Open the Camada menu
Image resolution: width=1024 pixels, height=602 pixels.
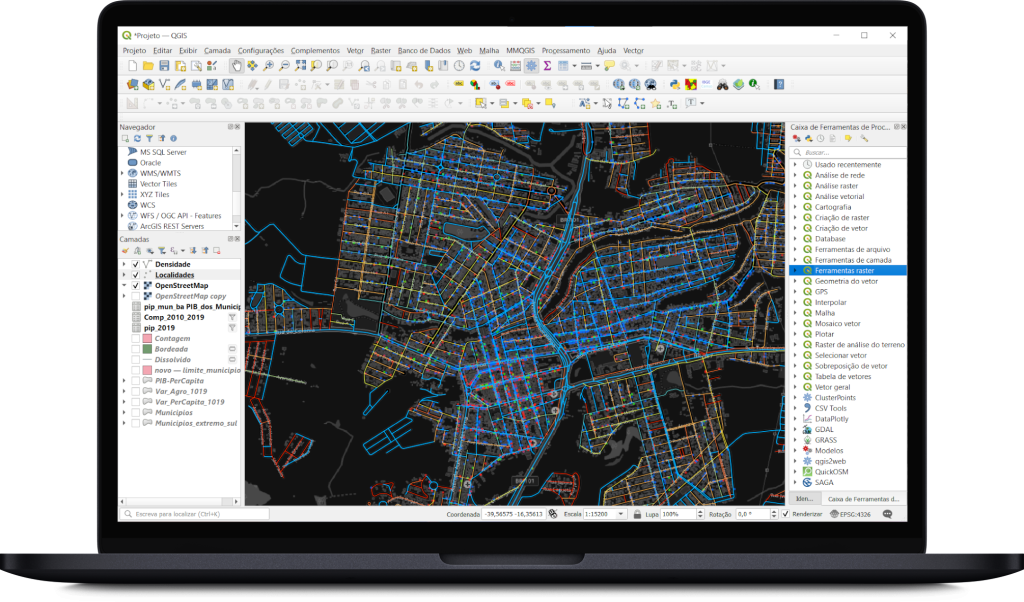[217, 50]
